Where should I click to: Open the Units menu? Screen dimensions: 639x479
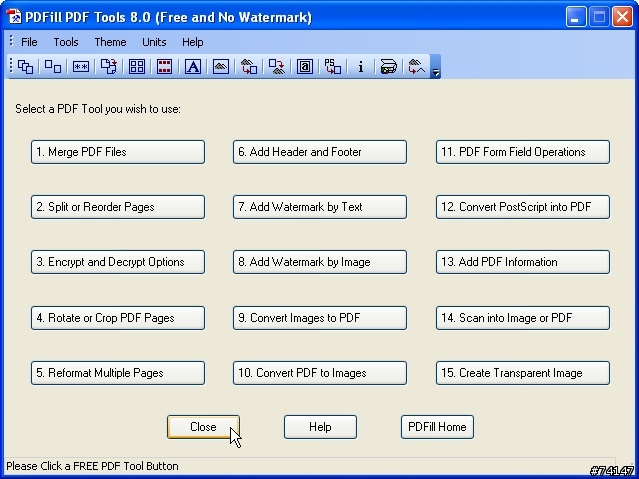(x=154, y=42)
